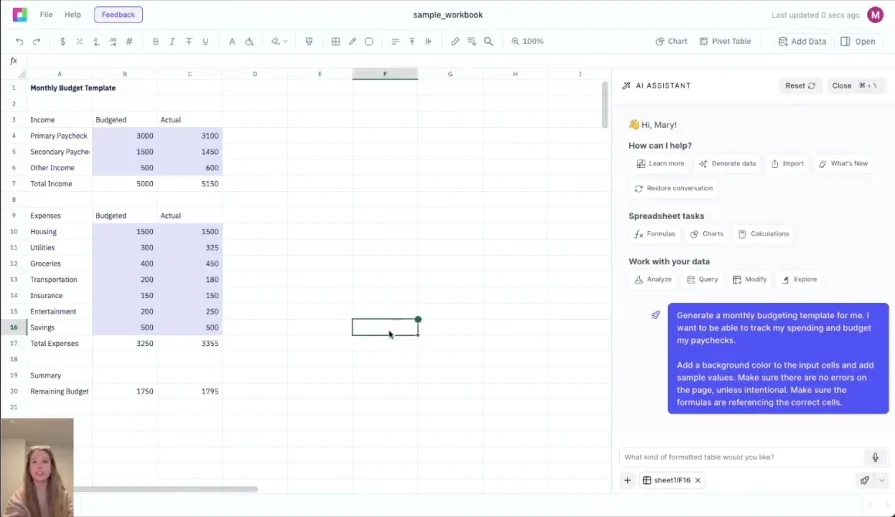Click the horizontal scrollbar of the sheet
Screen dimensions: 895x517
[x=166, y=489]
